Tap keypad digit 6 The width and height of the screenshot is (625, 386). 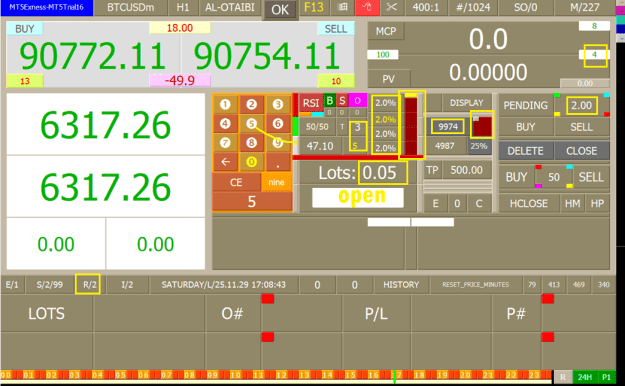coord(278,124)
